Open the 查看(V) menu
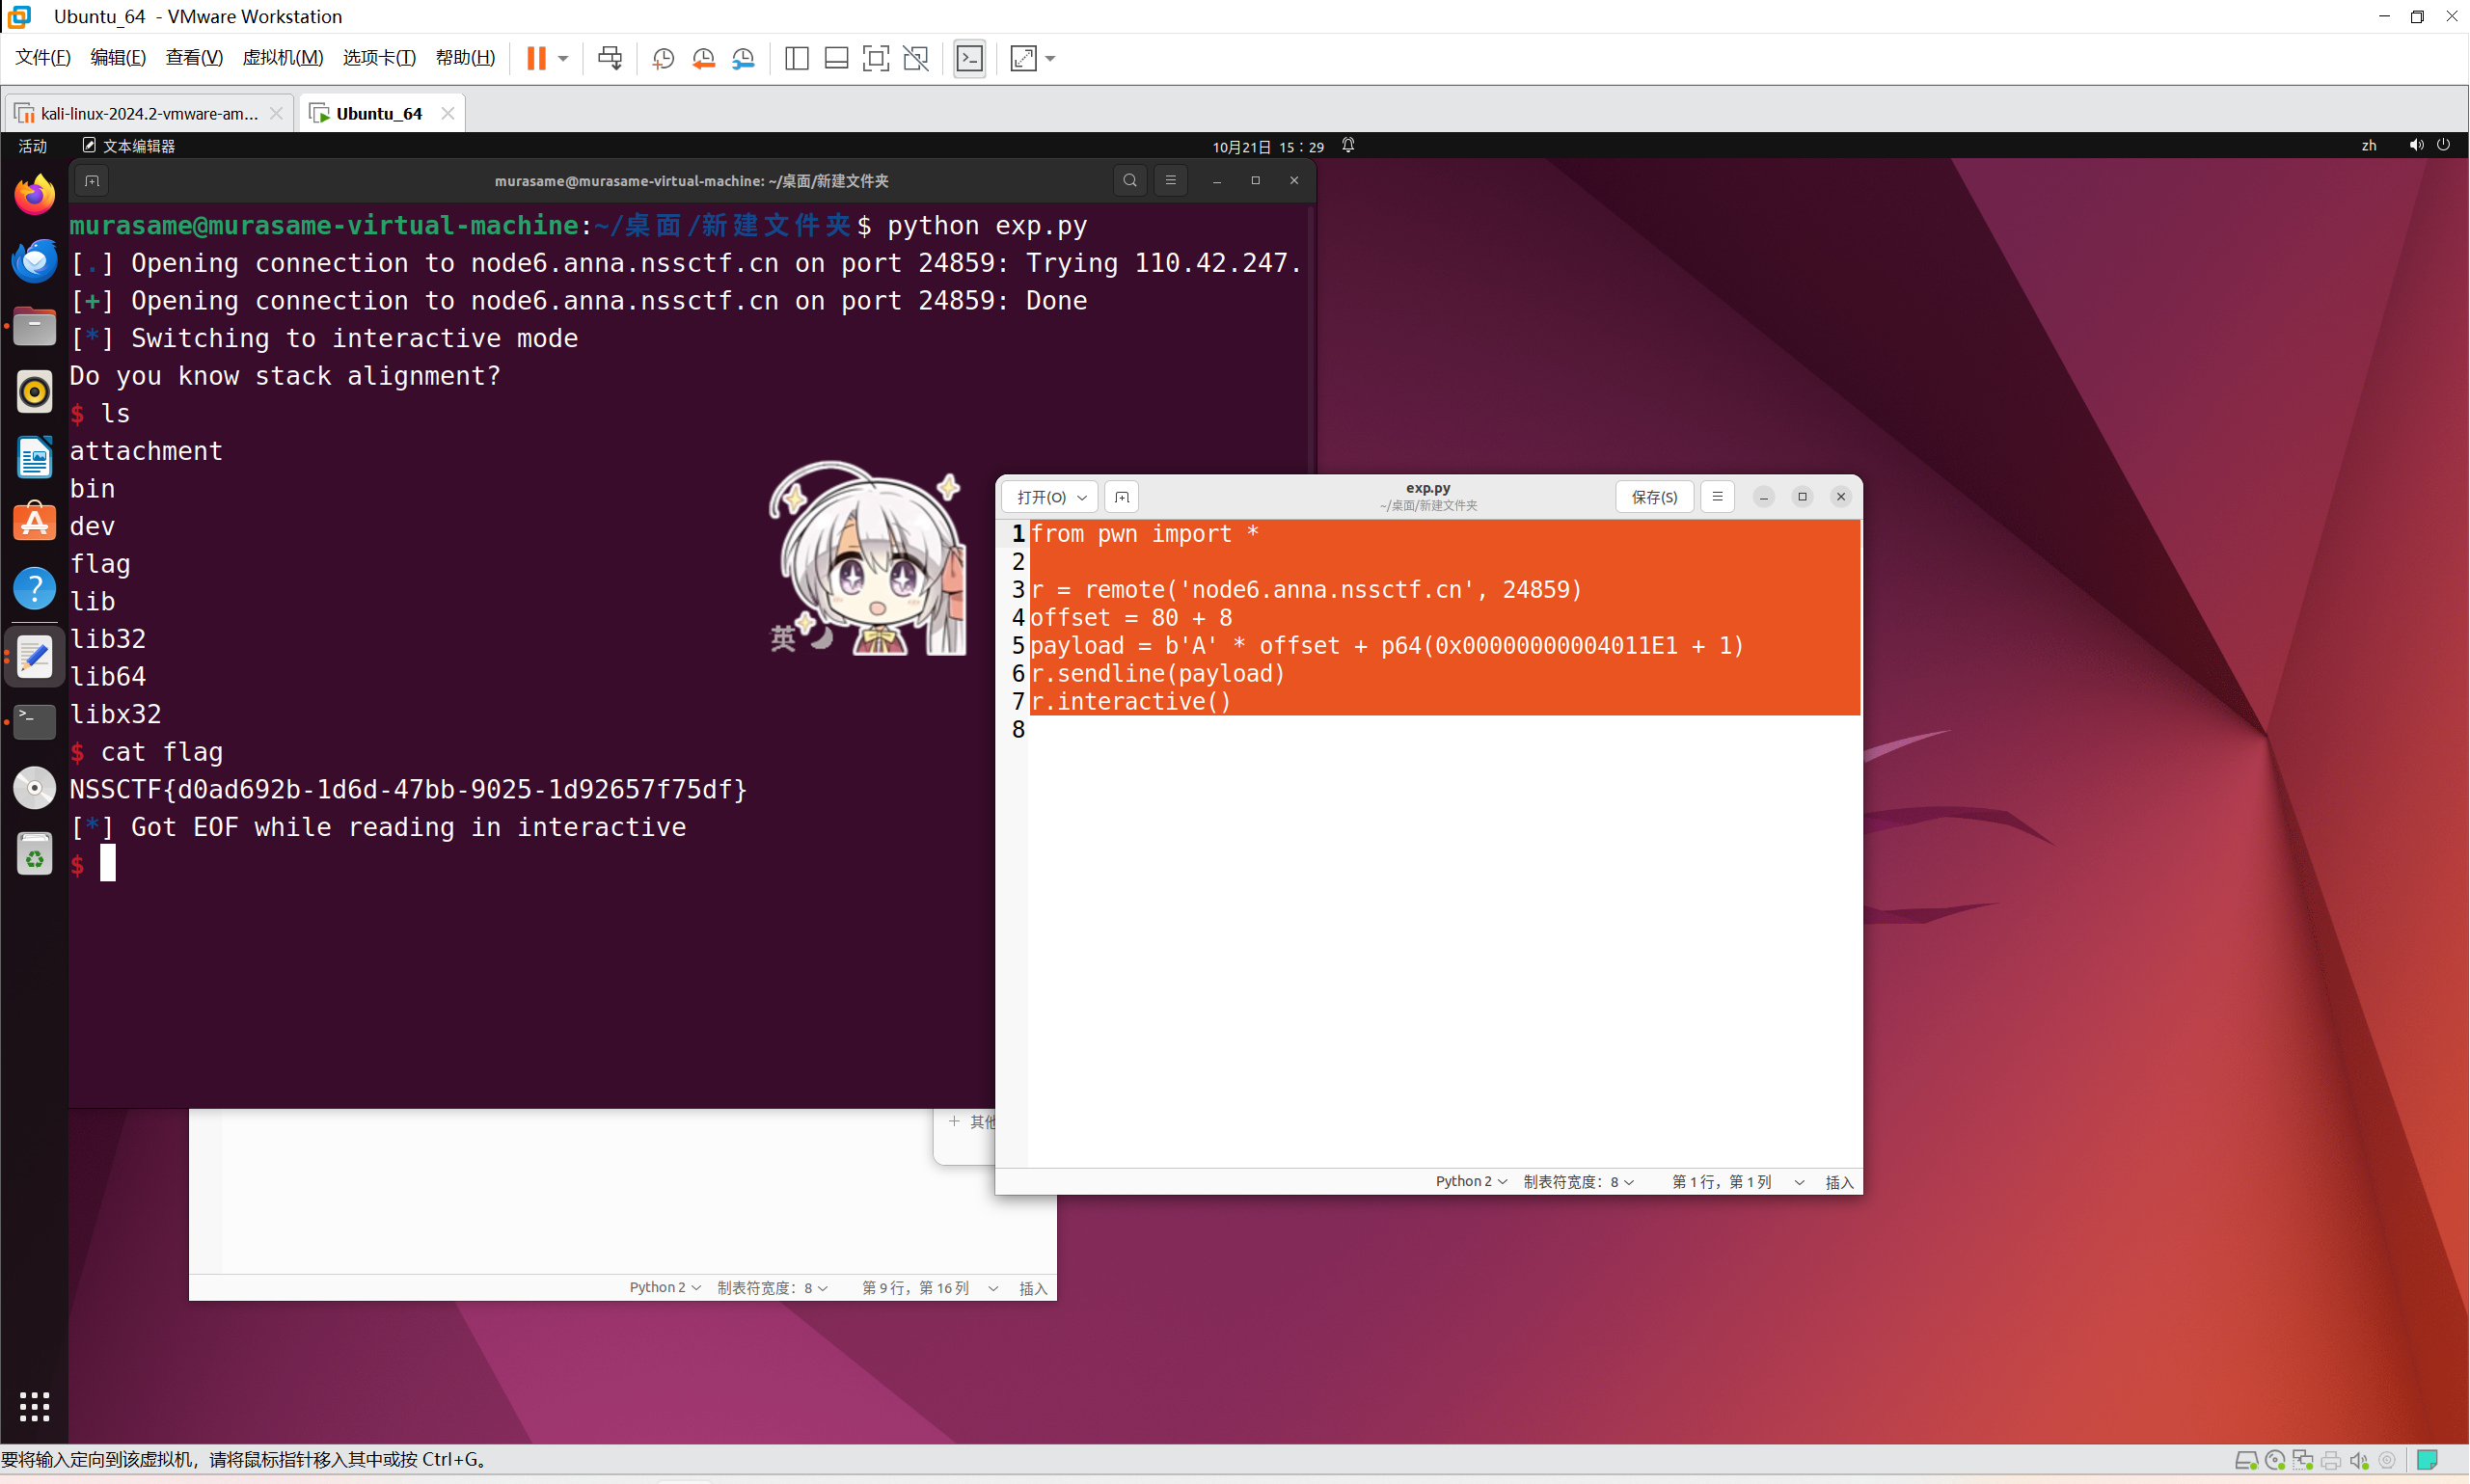The height and width of the screenshot is (1484, 2470). (x=194, y=58)
